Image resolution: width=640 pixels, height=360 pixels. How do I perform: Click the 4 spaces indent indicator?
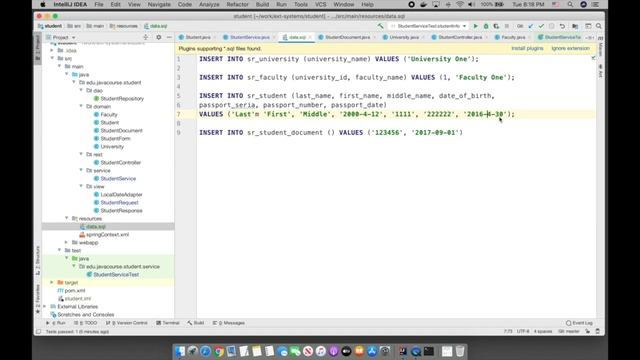[x=543, y=331]
